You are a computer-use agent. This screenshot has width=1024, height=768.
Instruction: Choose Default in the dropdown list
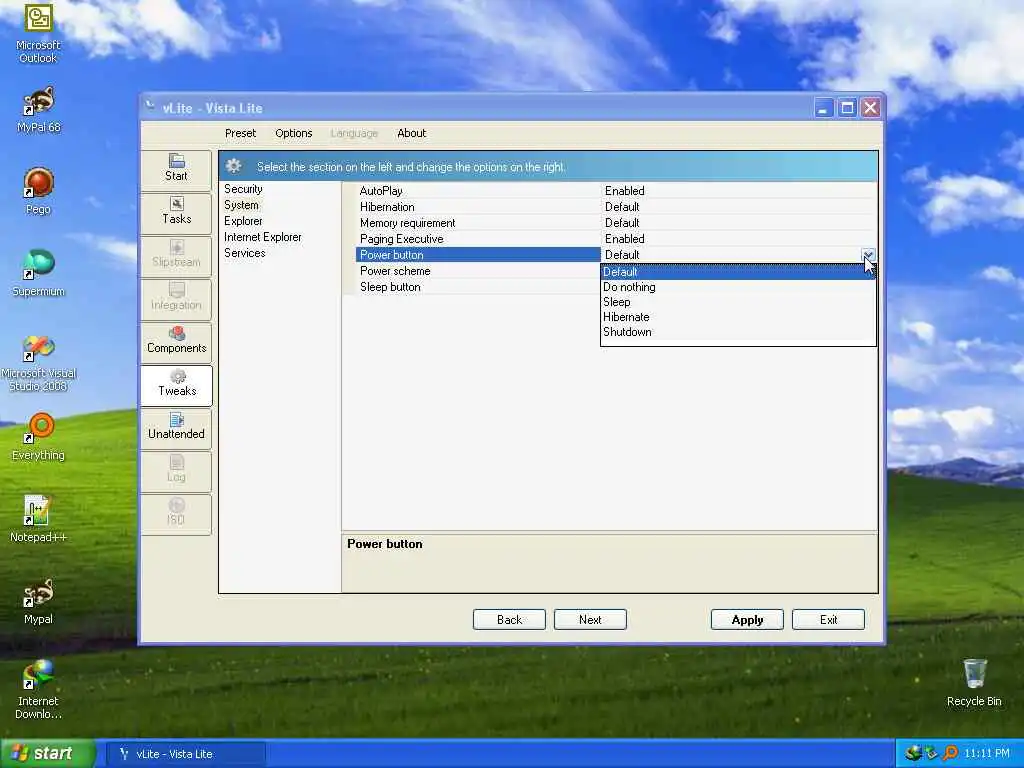pyautogui.click(x=738, y=272)
